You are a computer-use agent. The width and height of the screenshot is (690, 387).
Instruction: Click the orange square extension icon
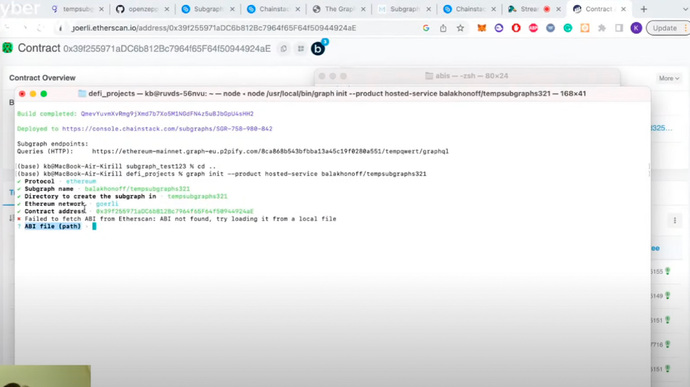pyautogui.click(x=584, y=28)
